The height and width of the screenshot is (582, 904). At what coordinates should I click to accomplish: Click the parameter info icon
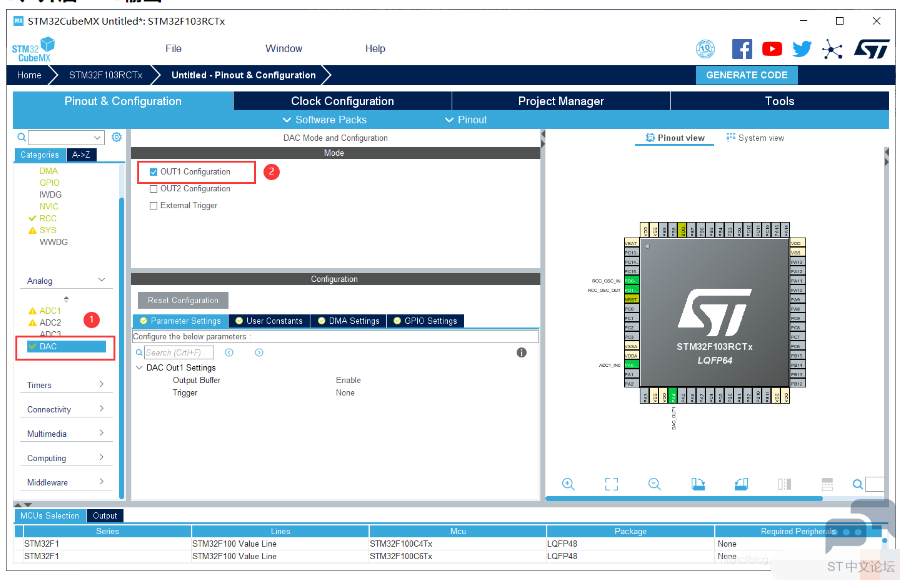tap(521, 353)
